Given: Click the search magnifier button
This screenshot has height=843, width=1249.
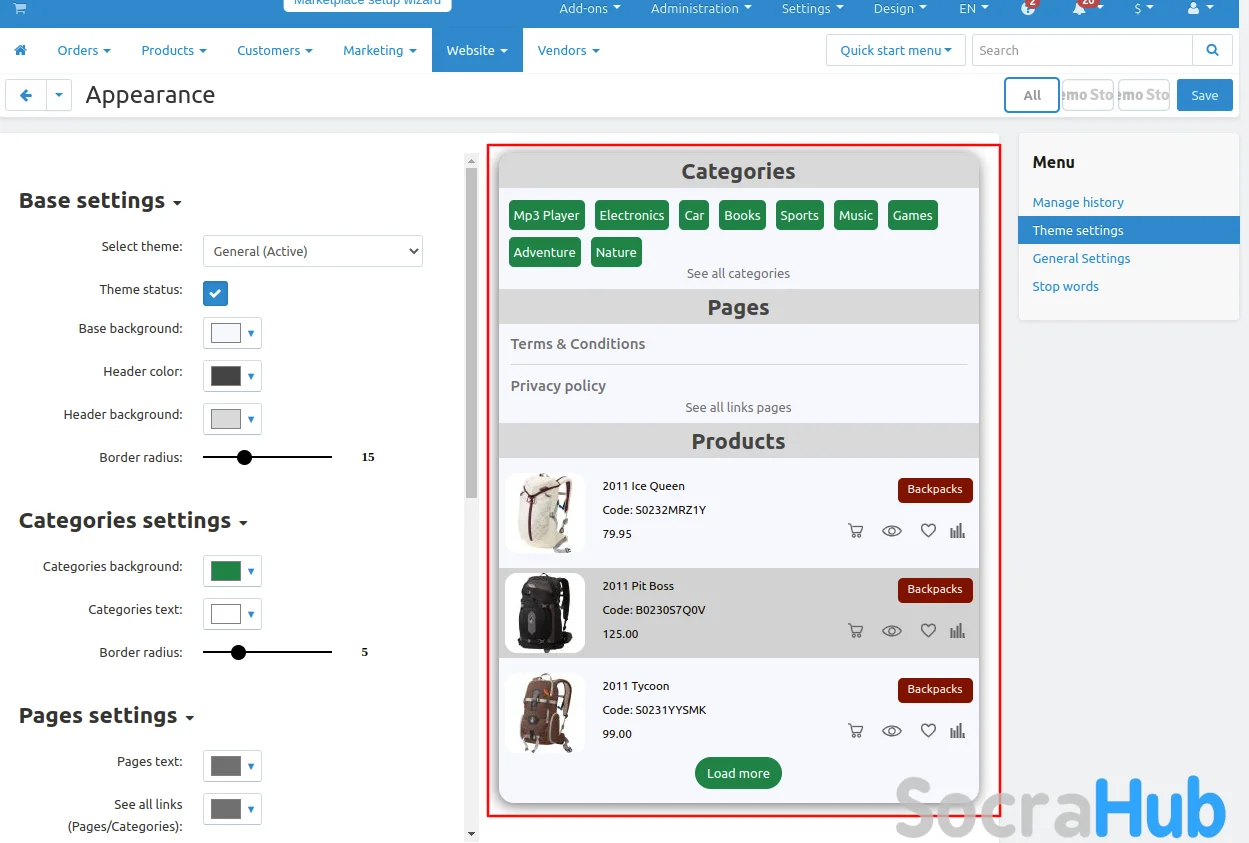Looking at the screenshot, I should (1212, 50).
